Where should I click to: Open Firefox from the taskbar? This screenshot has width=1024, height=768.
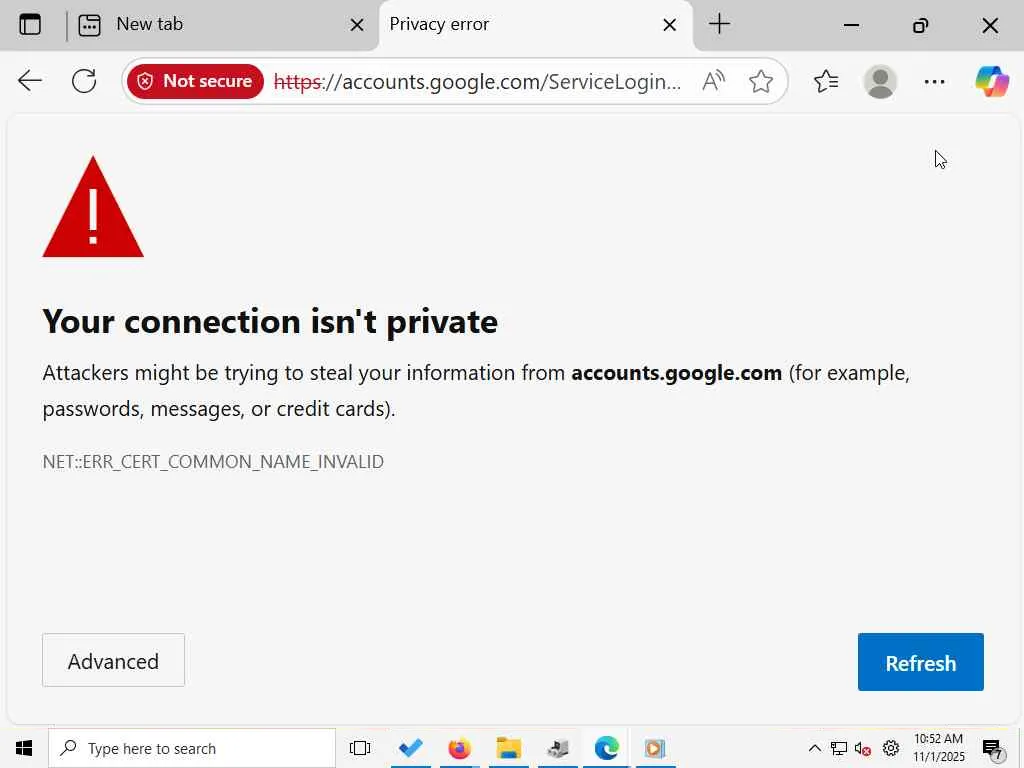(x=459, y=748)
